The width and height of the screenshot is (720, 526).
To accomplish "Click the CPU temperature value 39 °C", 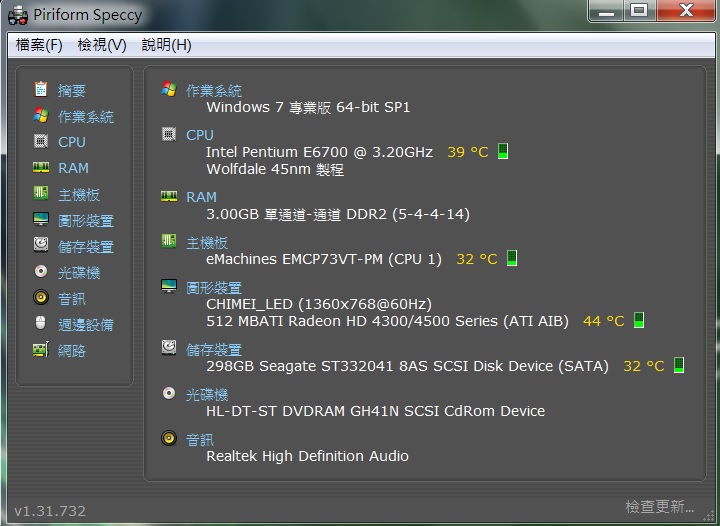I will coord(467,152).
